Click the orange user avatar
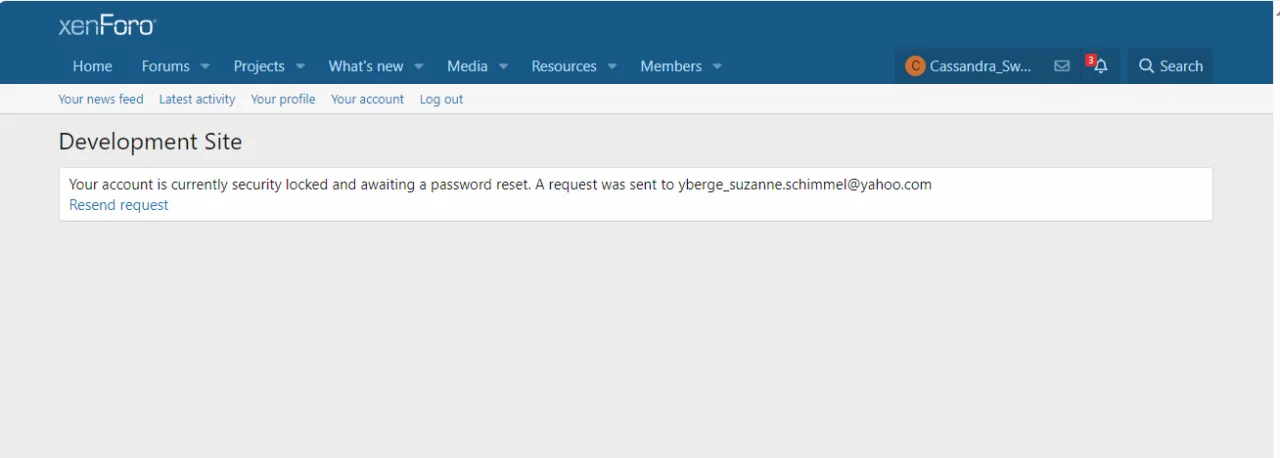The height and width of the screenshot is (458, 1280). pos(914,66)
